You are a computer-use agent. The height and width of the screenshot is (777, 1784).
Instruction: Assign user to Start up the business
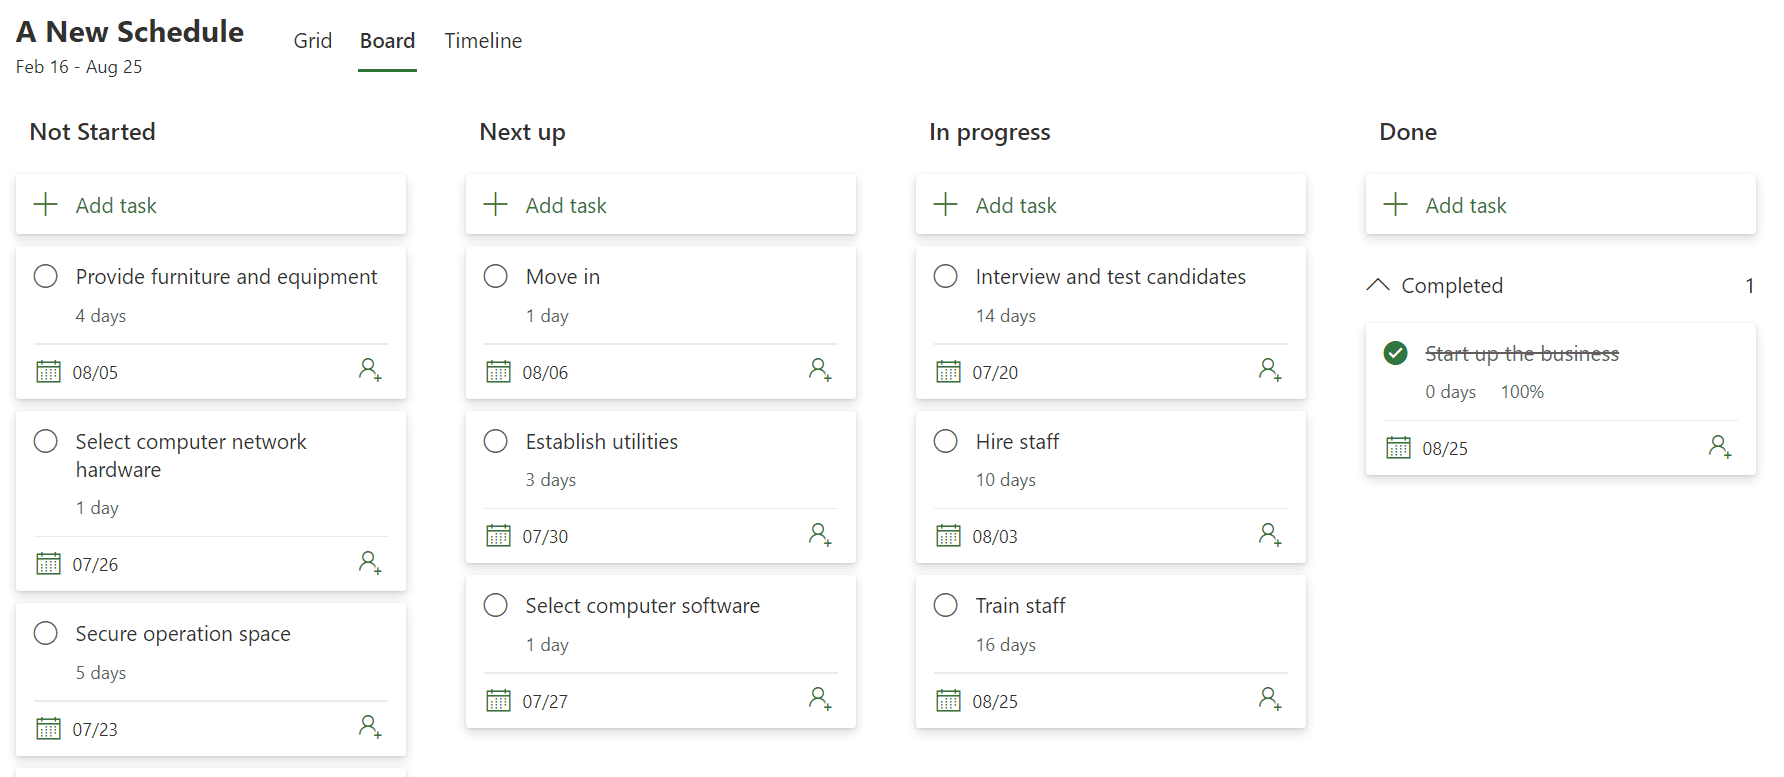point(1720,447)
